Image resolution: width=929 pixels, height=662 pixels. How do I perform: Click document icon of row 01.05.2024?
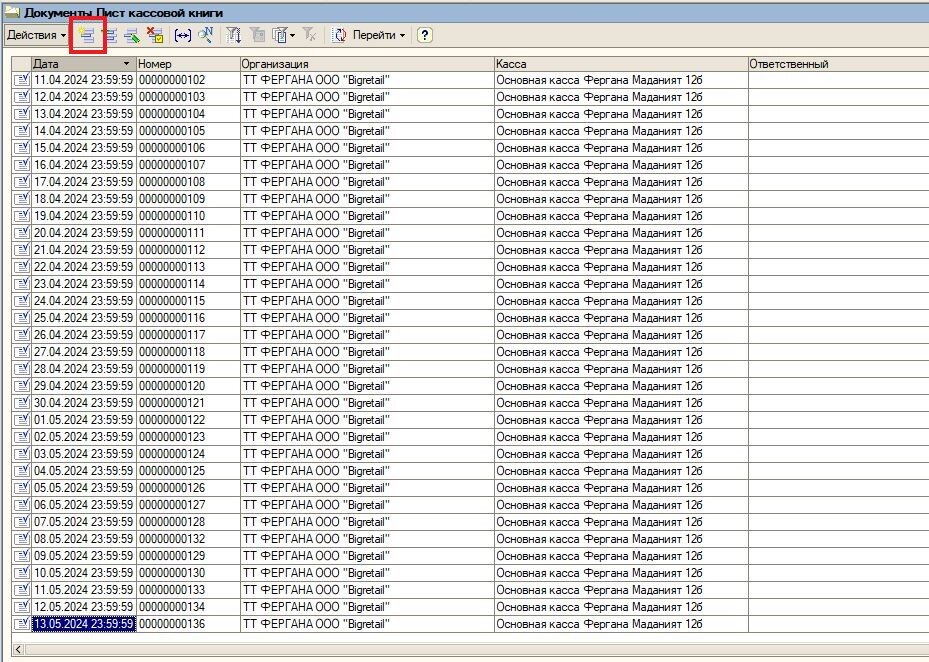click(x=21, y=420)
